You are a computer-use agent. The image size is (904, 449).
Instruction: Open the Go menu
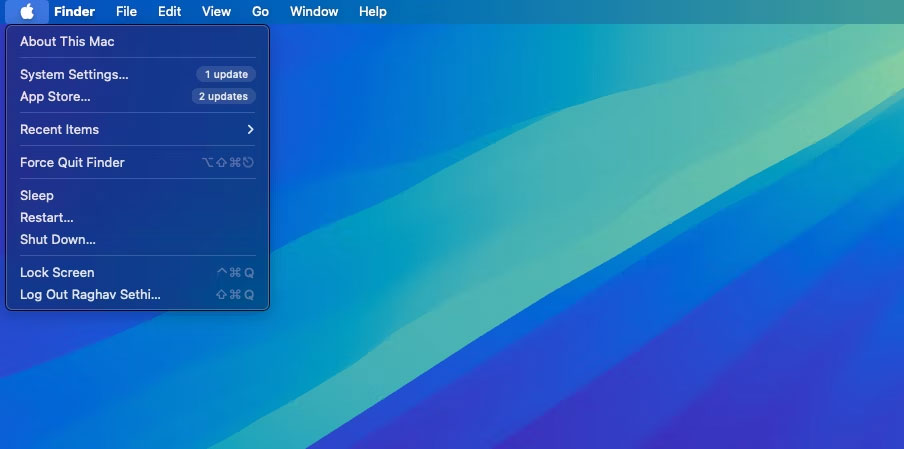click(261, 12)
